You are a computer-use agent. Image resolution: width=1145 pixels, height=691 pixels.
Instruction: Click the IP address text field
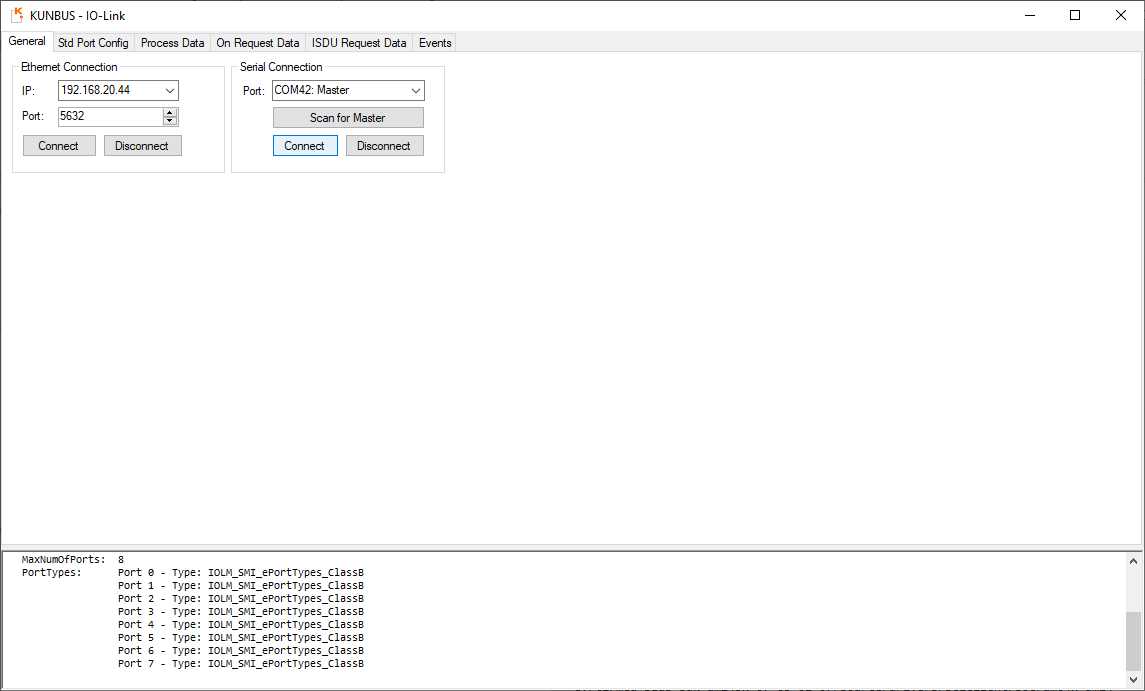pyautogui.click(x=108, y=91)
